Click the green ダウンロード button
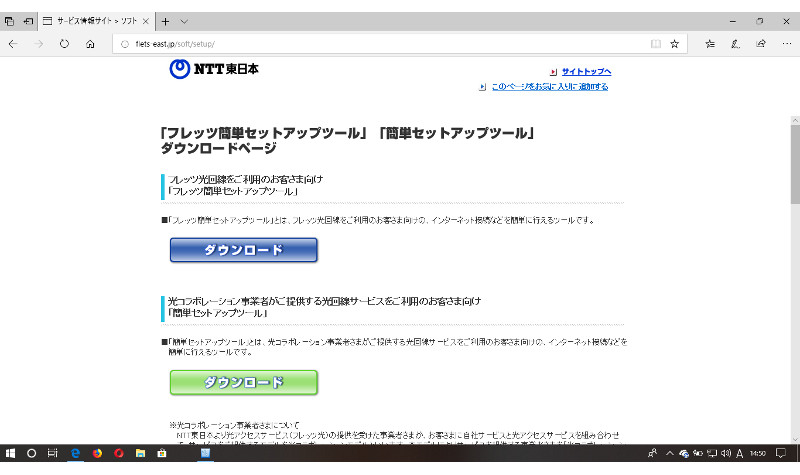This screenshot has height=475, width=800. click(x=243, y=383)
